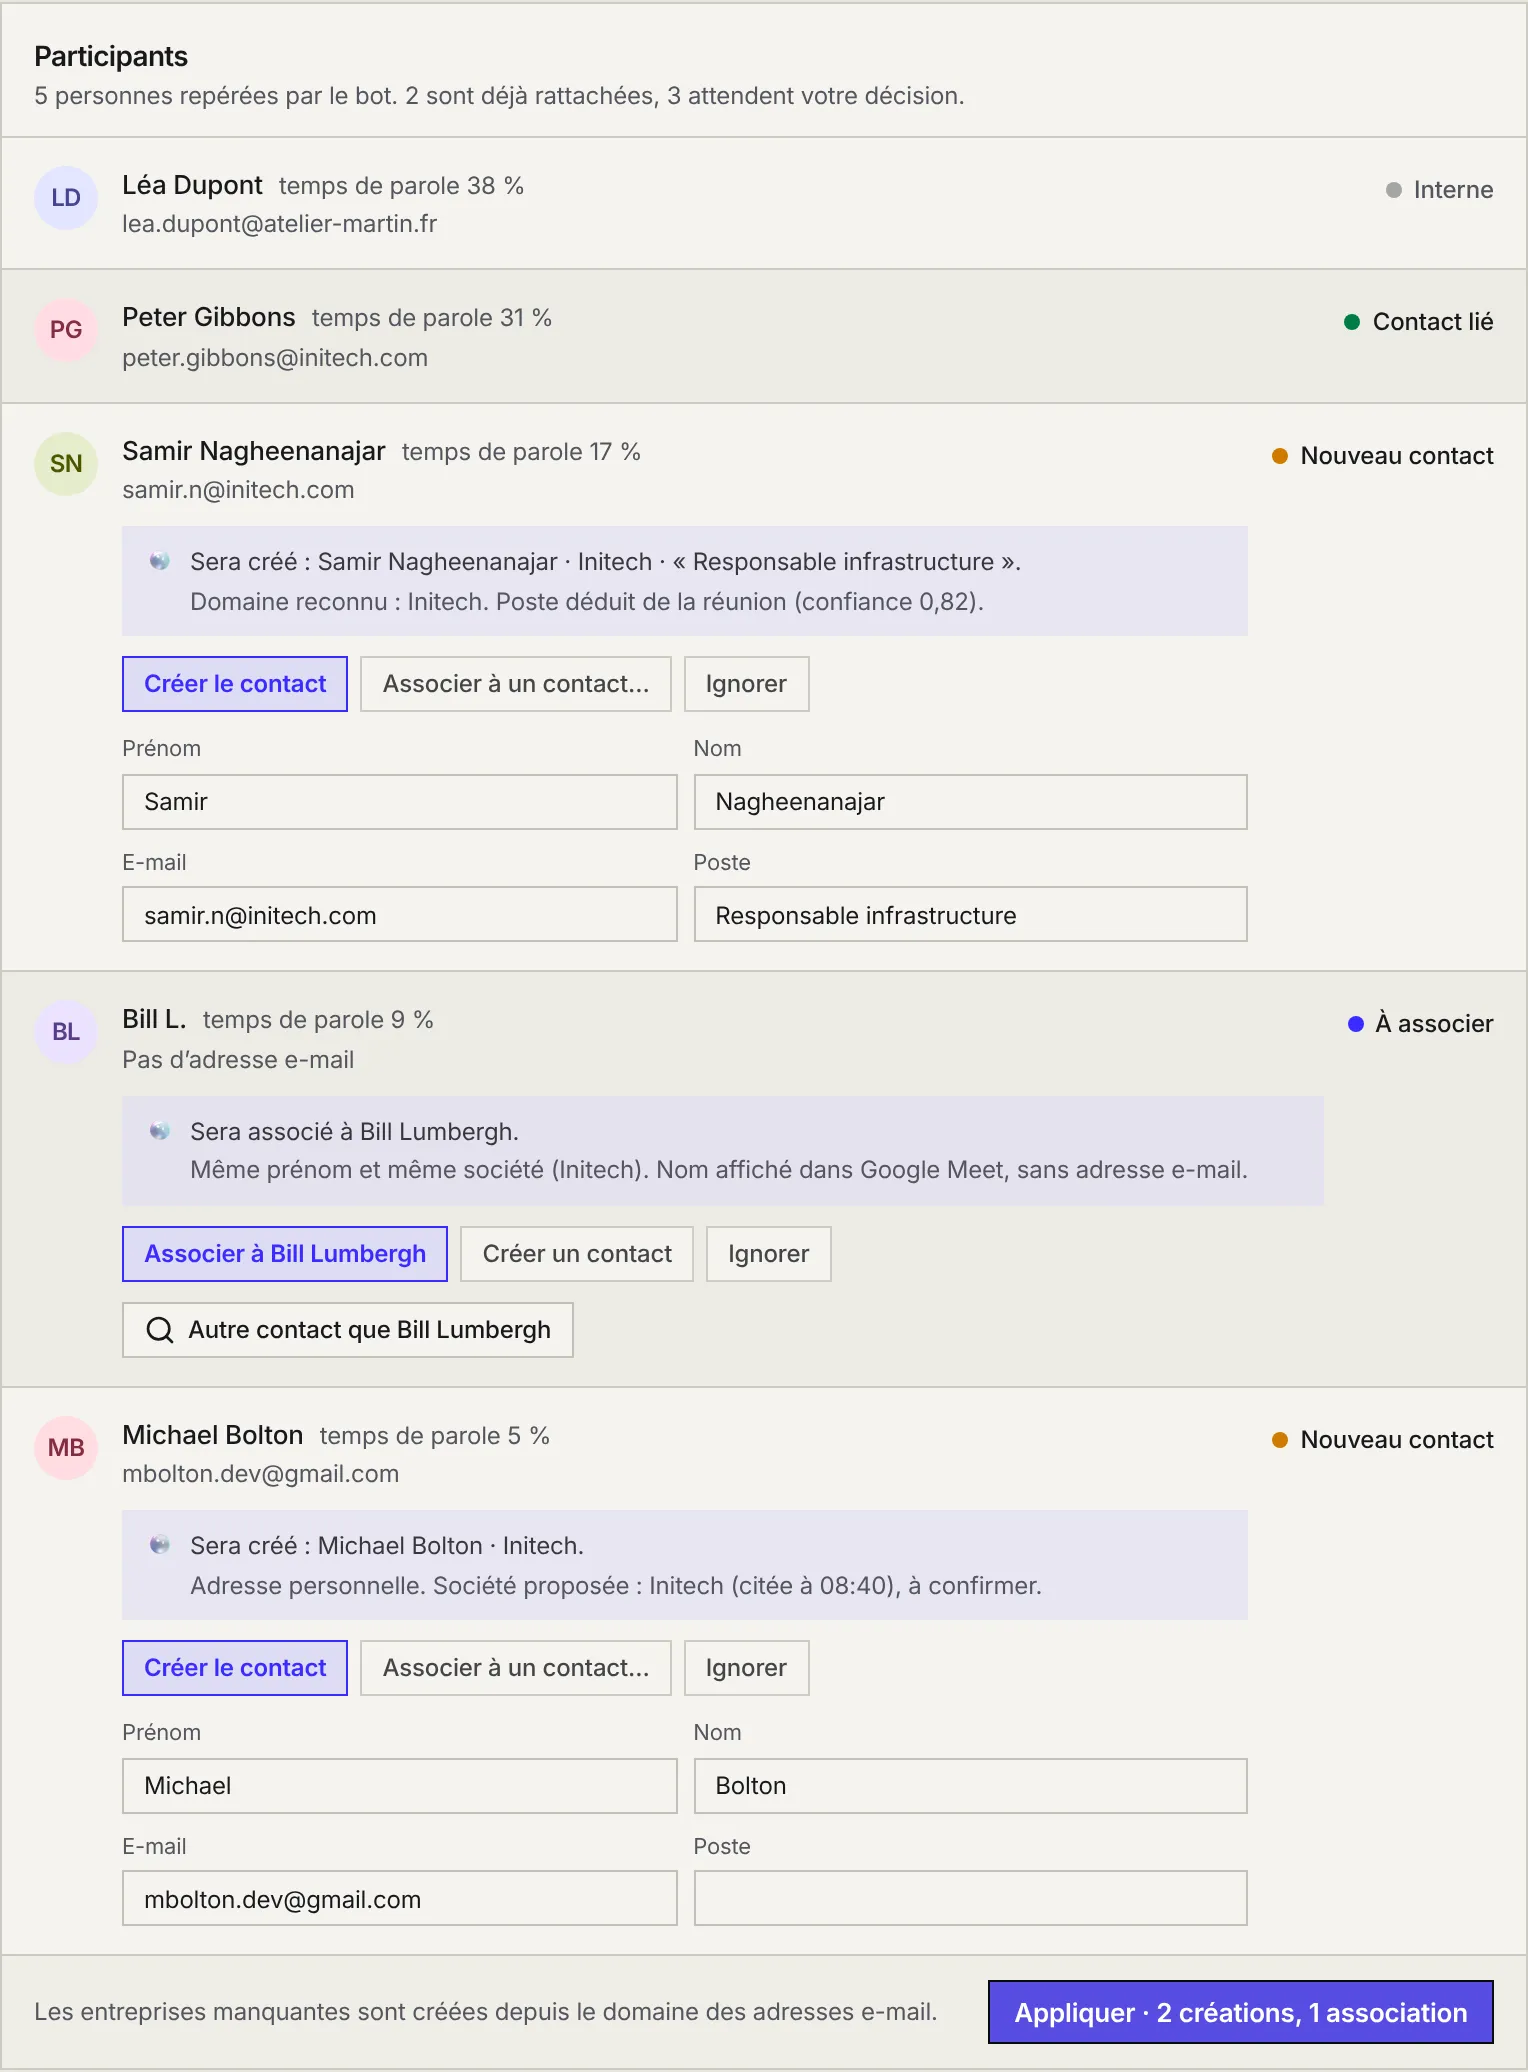Click the 'Interne' status on Léa Dupont's row
The height and width of the screenshot is (2072, 1528).
click(1440, 190)
